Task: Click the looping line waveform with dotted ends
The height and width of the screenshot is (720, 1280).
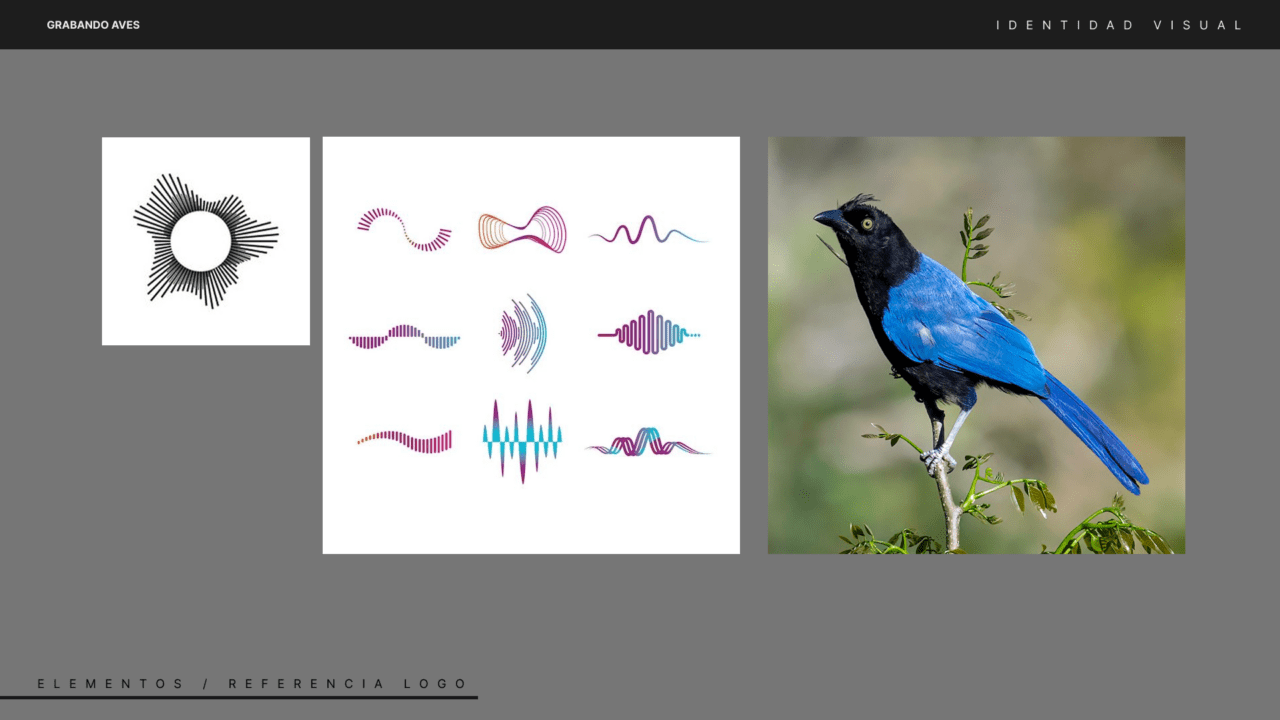Action: 648,333
